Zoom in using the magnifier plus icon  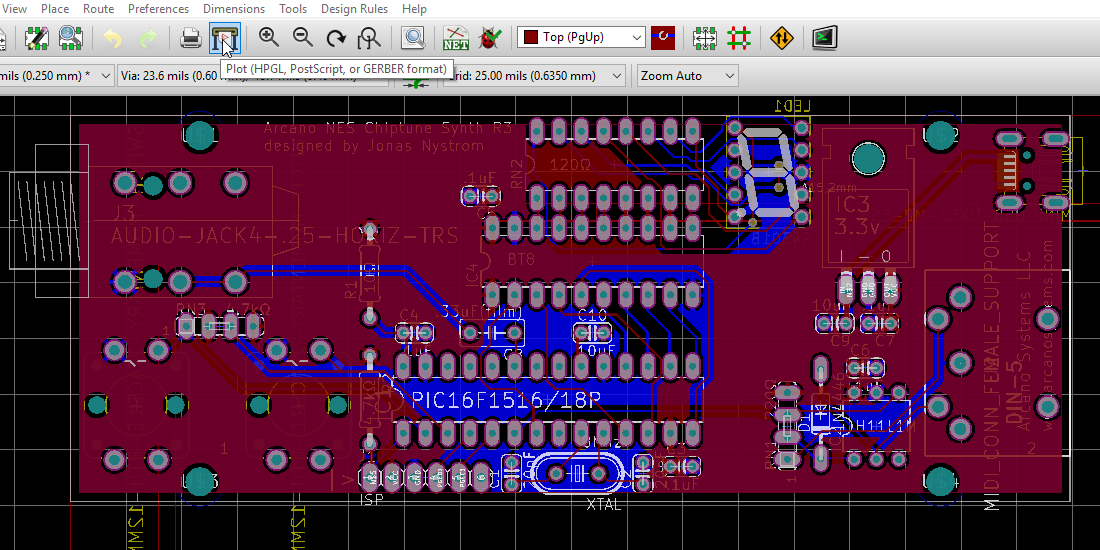point(268,38)
